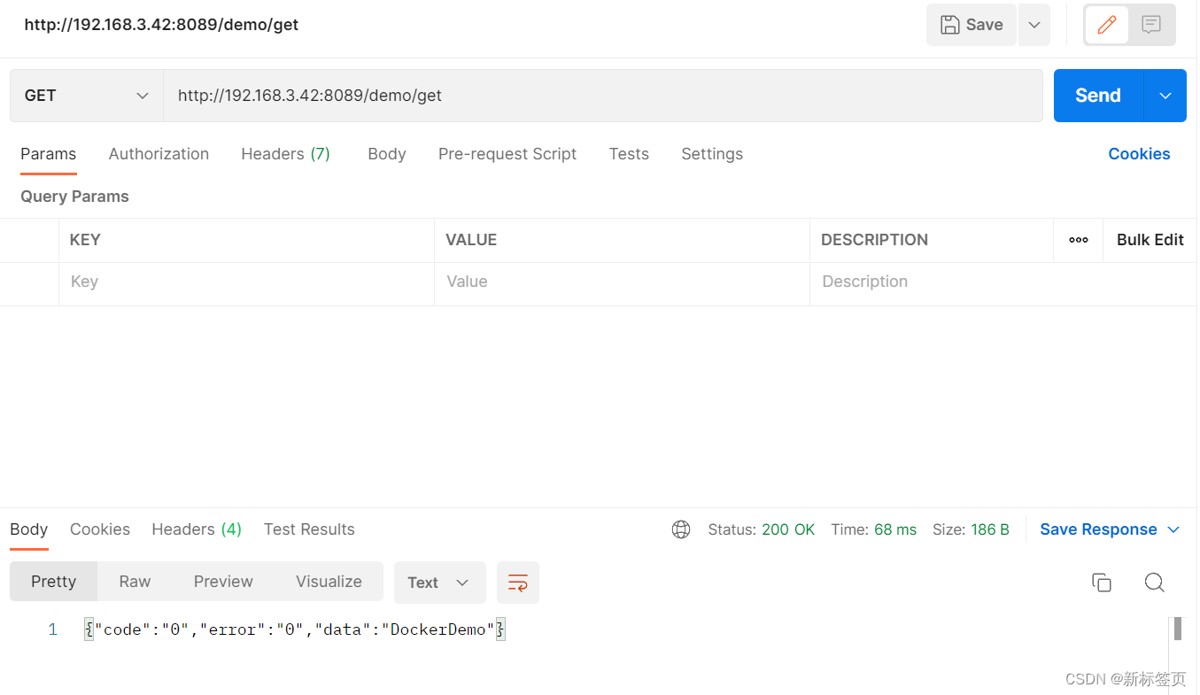Viewport: 1200px width, 695px height.
Task: Click the three-dots column options icon
Action: (x=1078, y=240)
